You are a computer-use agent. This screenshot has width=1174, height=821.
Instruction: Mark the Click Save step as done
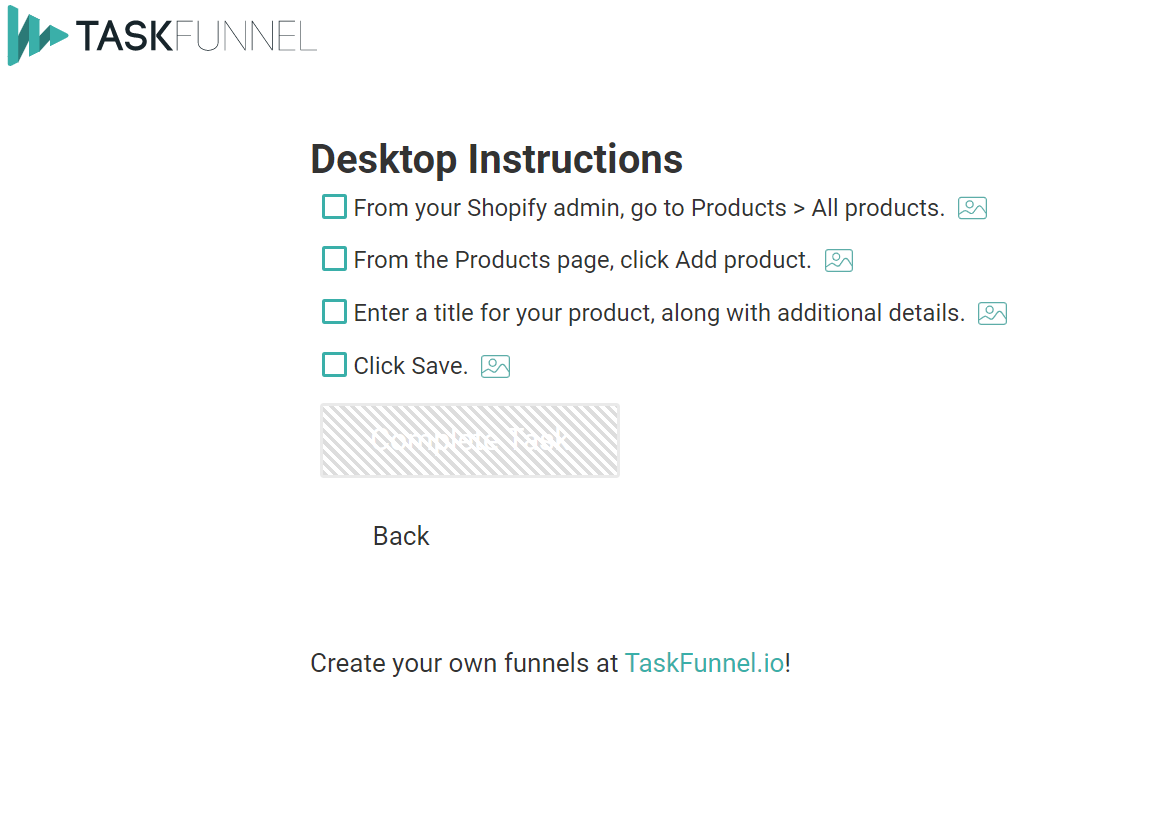tap(334, 365)
